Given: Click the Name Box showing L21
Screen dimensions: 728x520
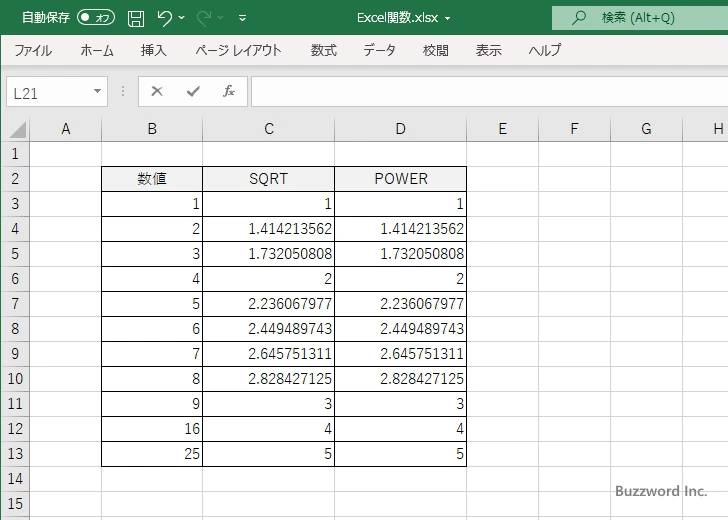Looking at the screenshot, I should [49, 92].
